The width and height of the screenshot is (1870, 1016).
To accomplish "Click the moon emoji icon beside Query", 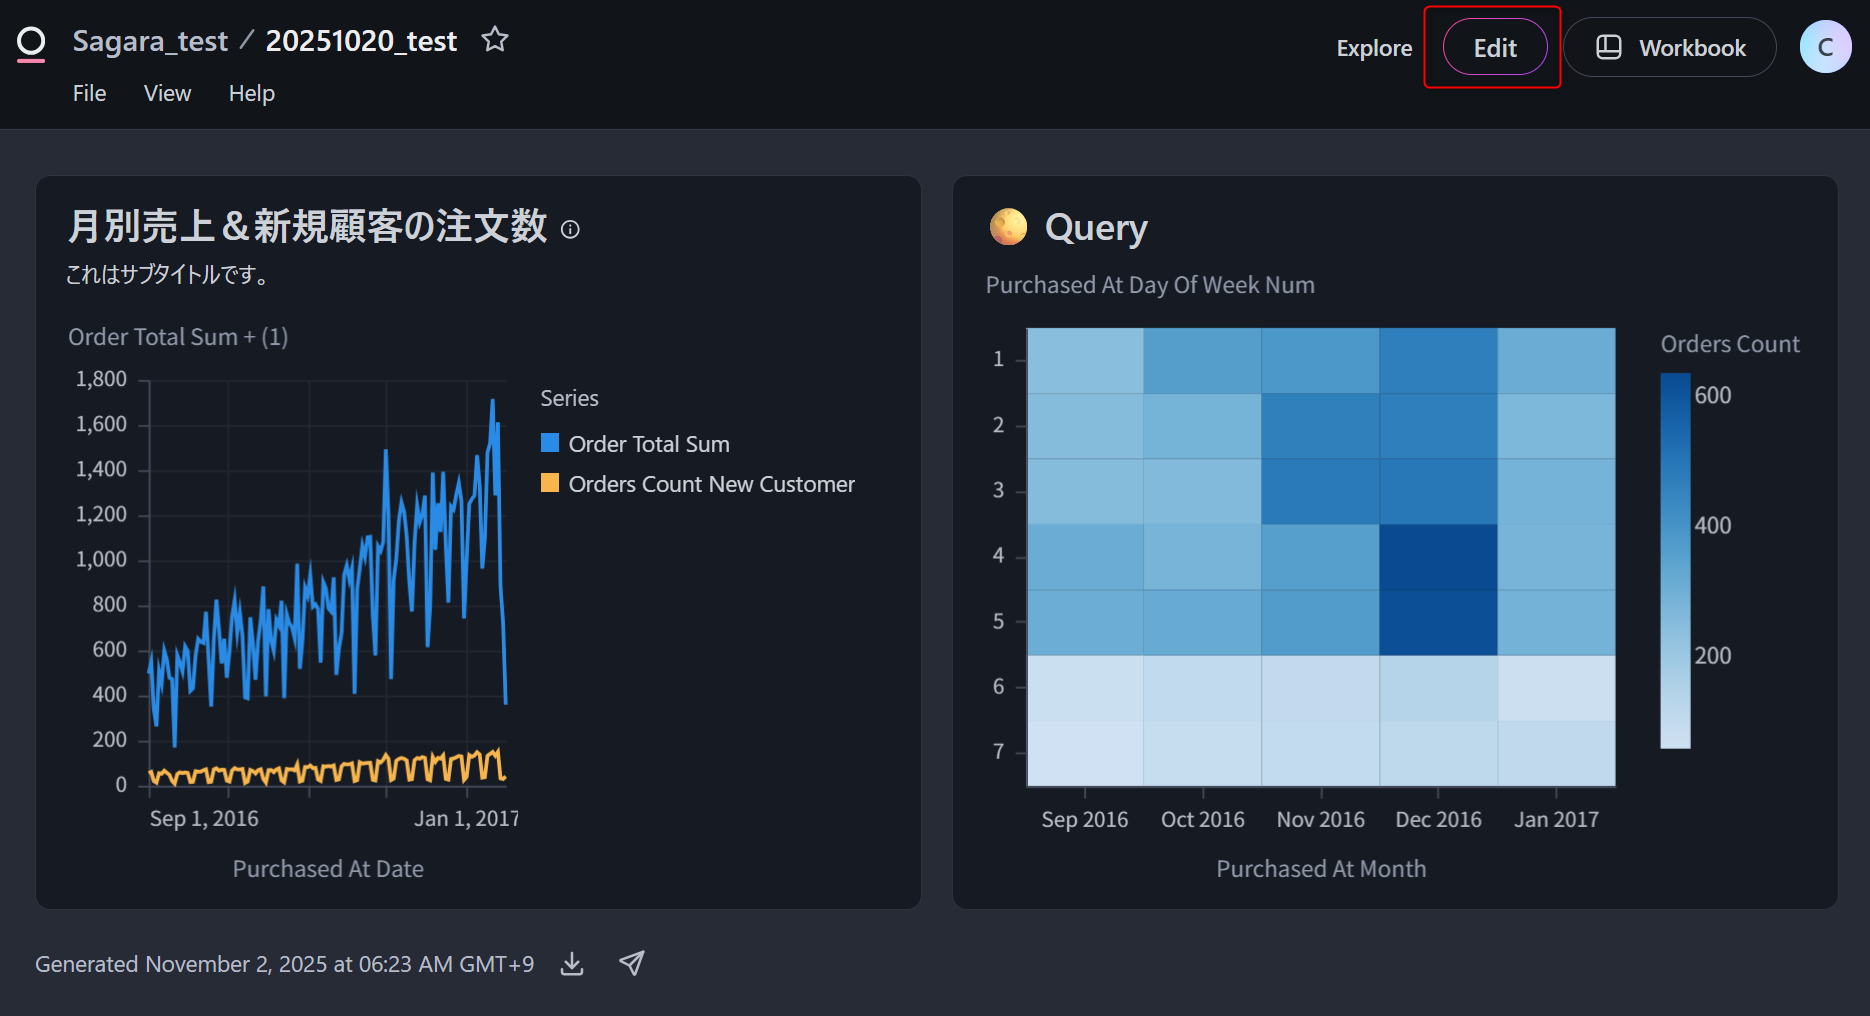I will pos(1008,227).
